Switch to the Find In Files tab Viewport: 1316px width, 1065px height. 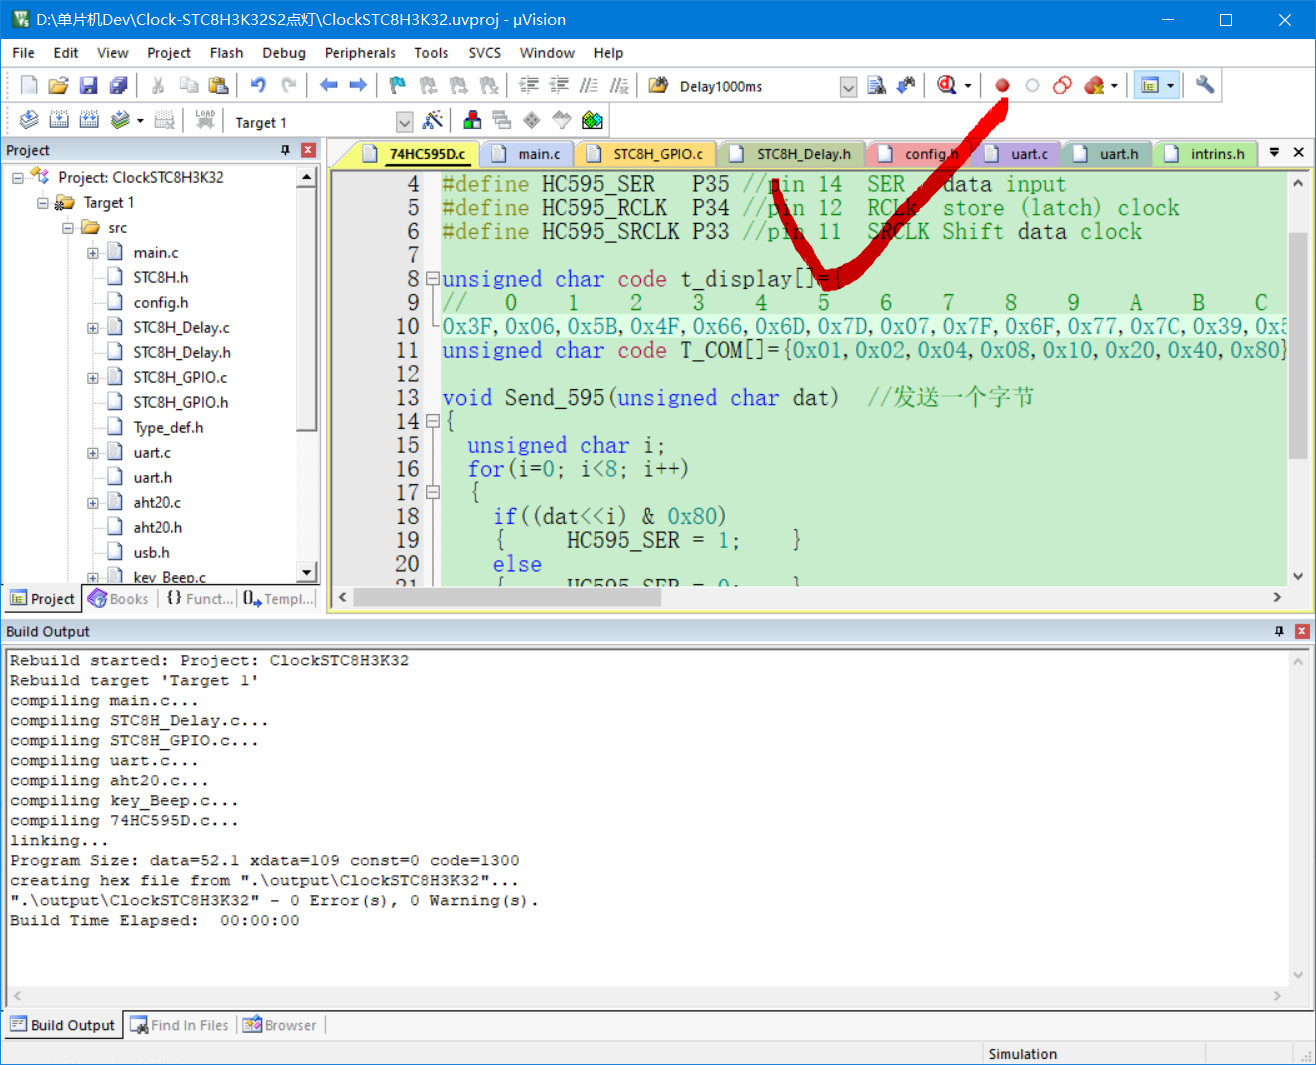[x=181, y=1025]
